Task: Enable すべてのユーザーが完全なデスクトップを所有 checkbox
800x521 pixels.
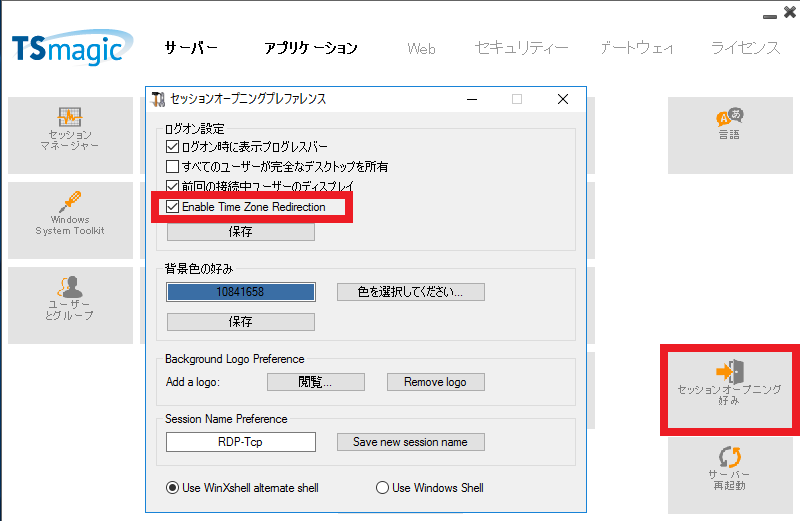Action: click(172, 166)
